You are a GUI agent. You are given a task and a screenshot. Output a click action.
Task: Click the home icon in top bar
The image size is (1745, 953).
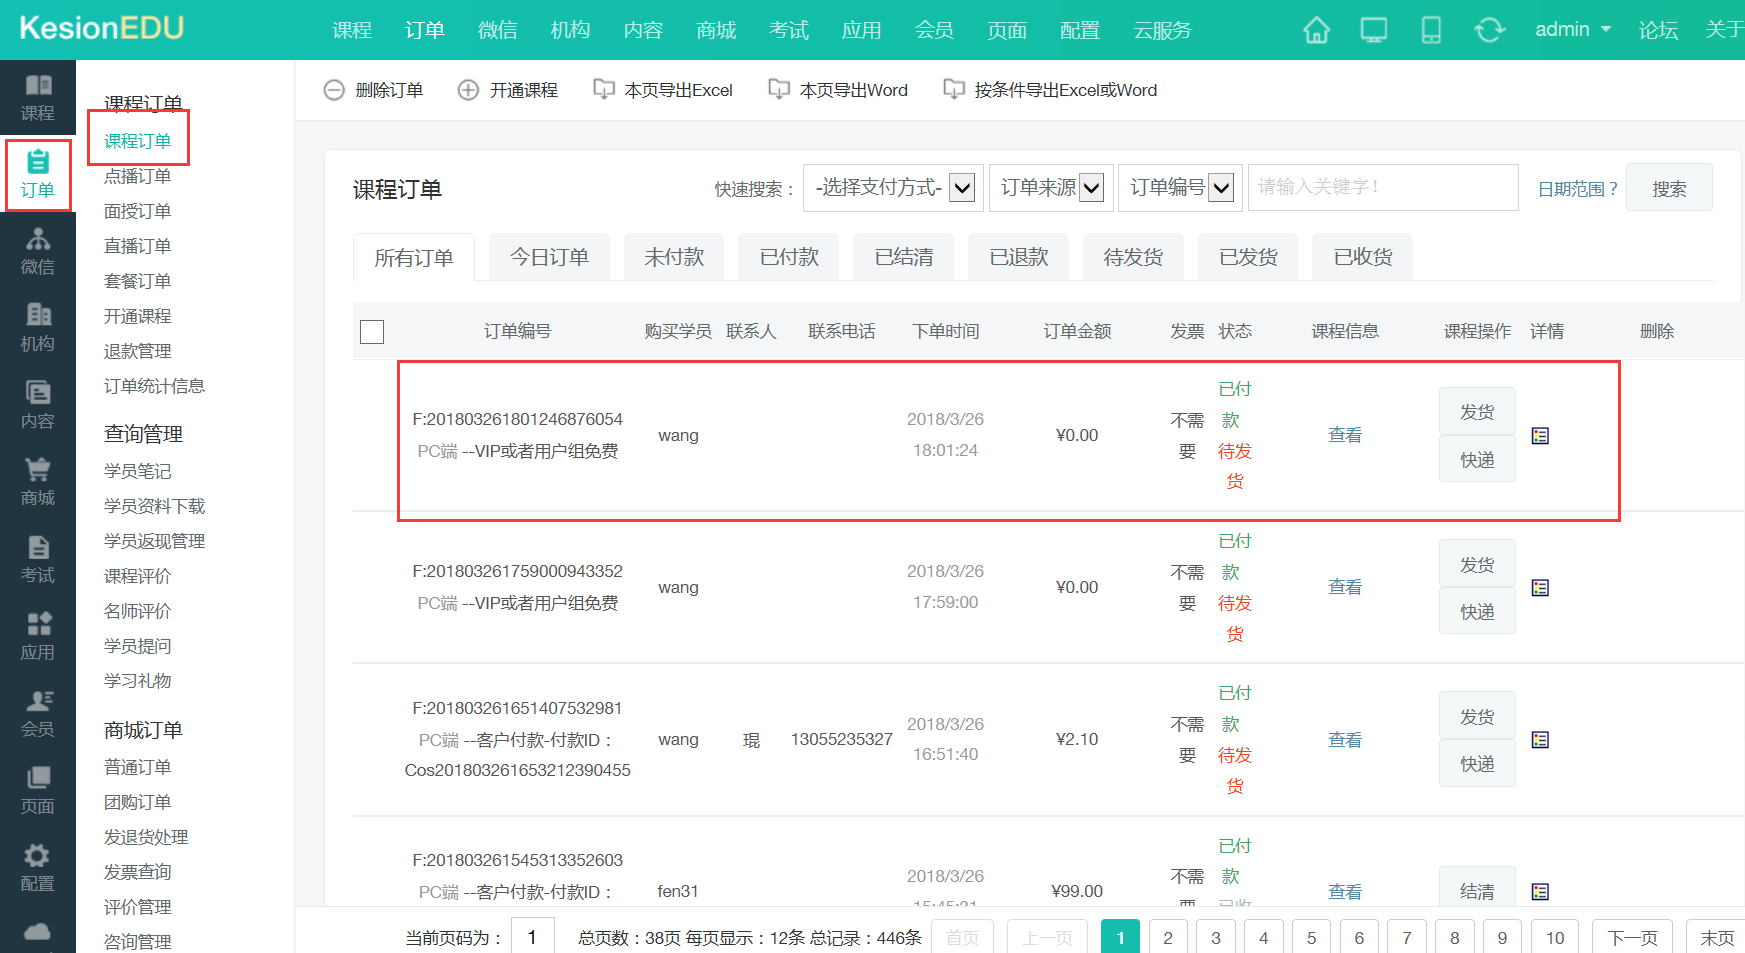click(1316, 30)
